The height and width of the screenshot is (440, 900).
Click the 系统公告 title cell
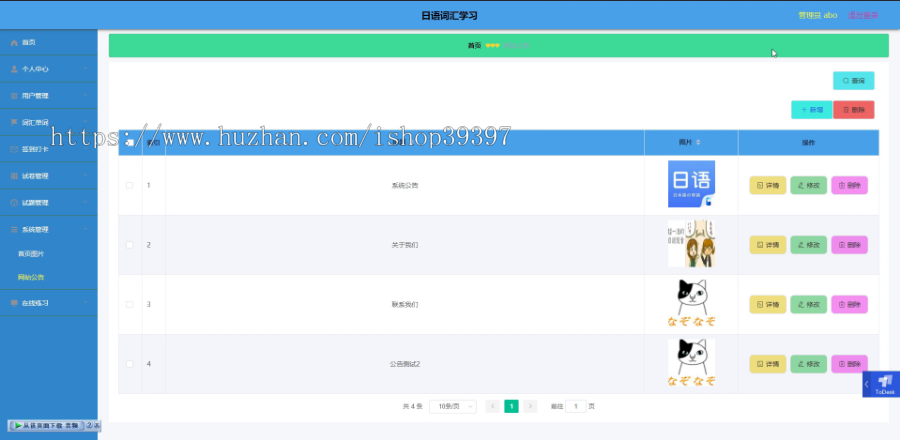pos(405,185)
